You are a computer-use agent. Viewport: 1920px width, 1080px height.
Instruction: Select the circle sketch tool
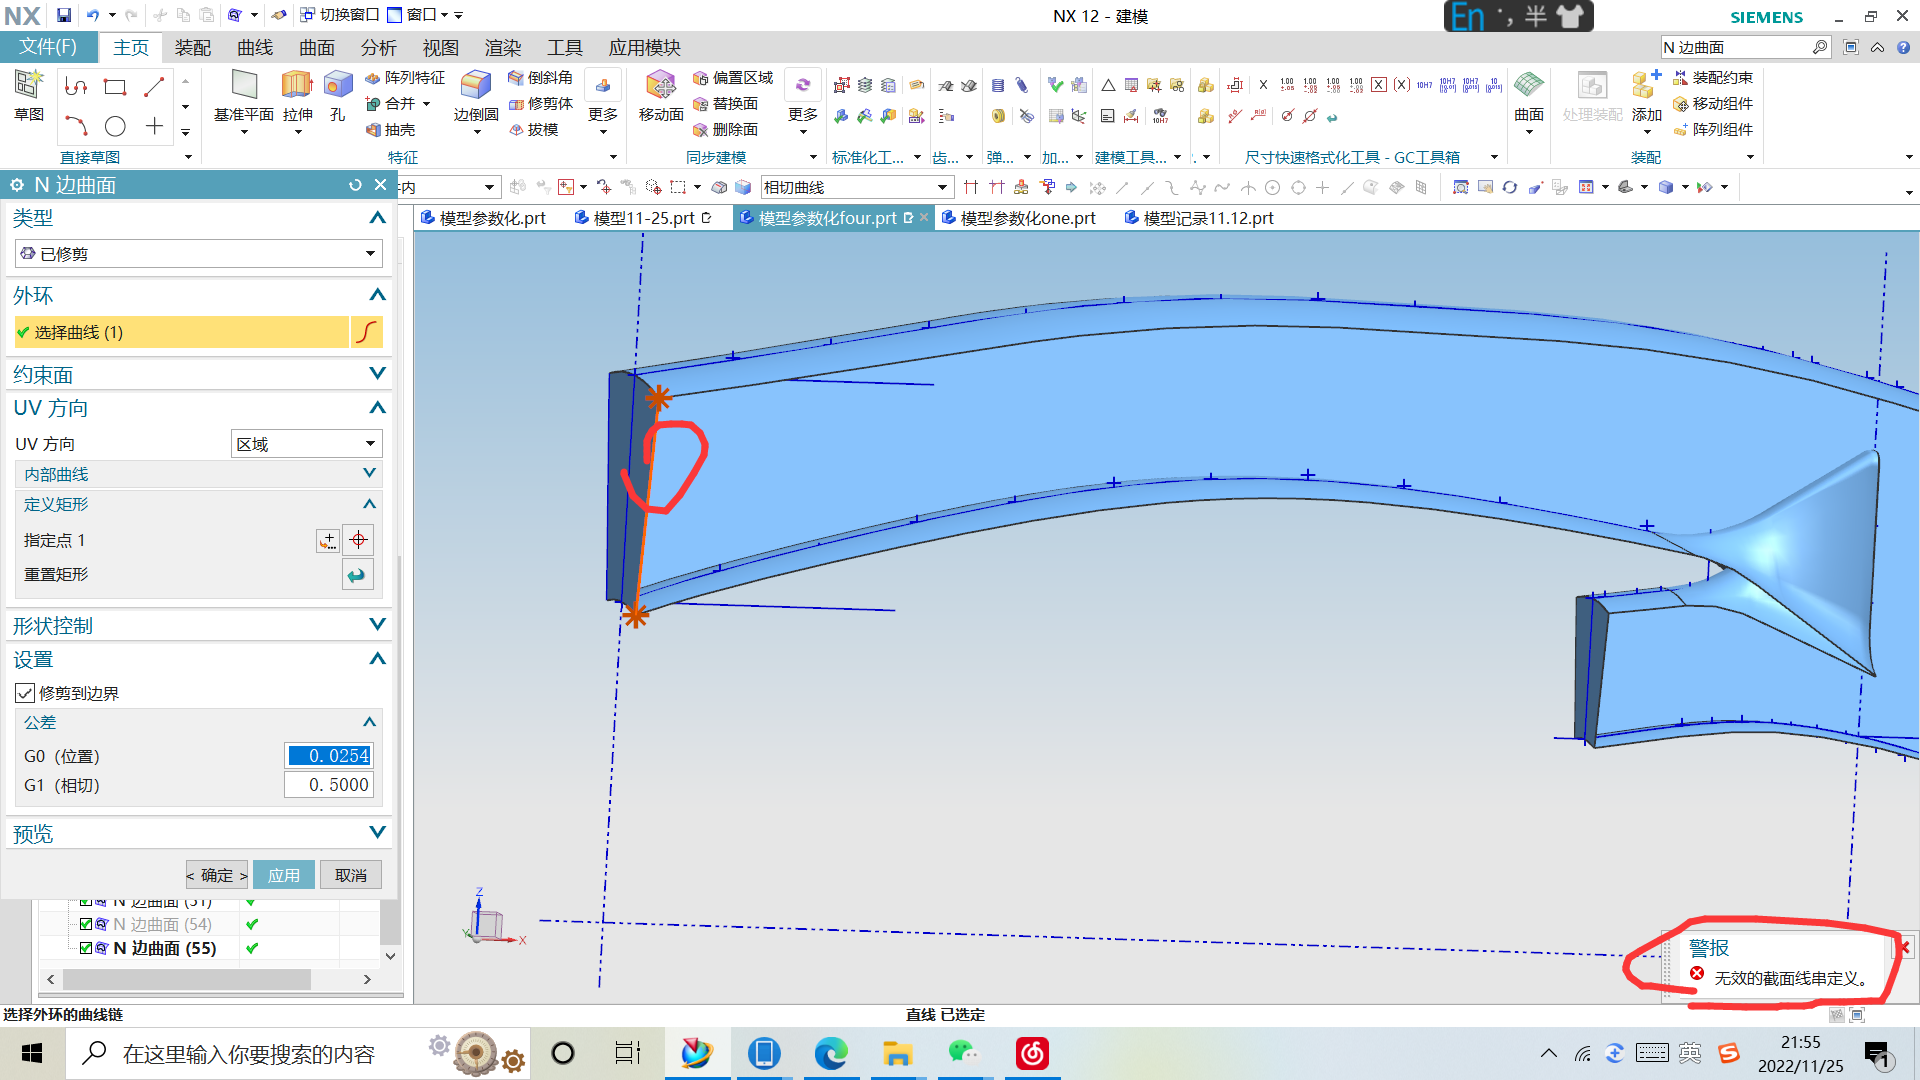(x=115, y=126)
